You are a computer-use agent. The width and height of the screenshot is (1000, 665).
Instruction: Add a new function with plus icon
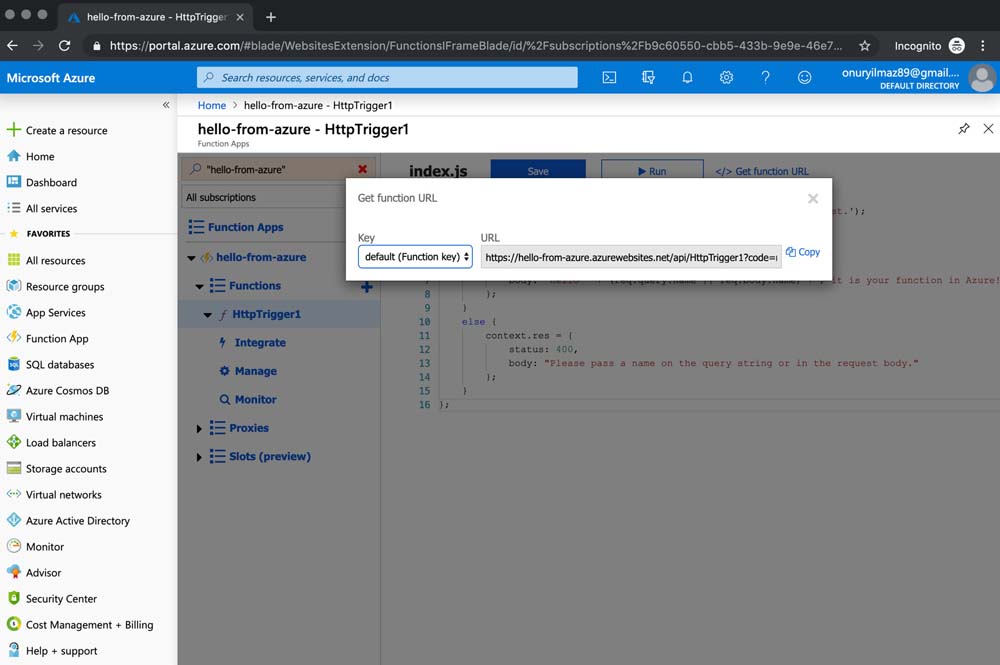[x=366, y=287]
